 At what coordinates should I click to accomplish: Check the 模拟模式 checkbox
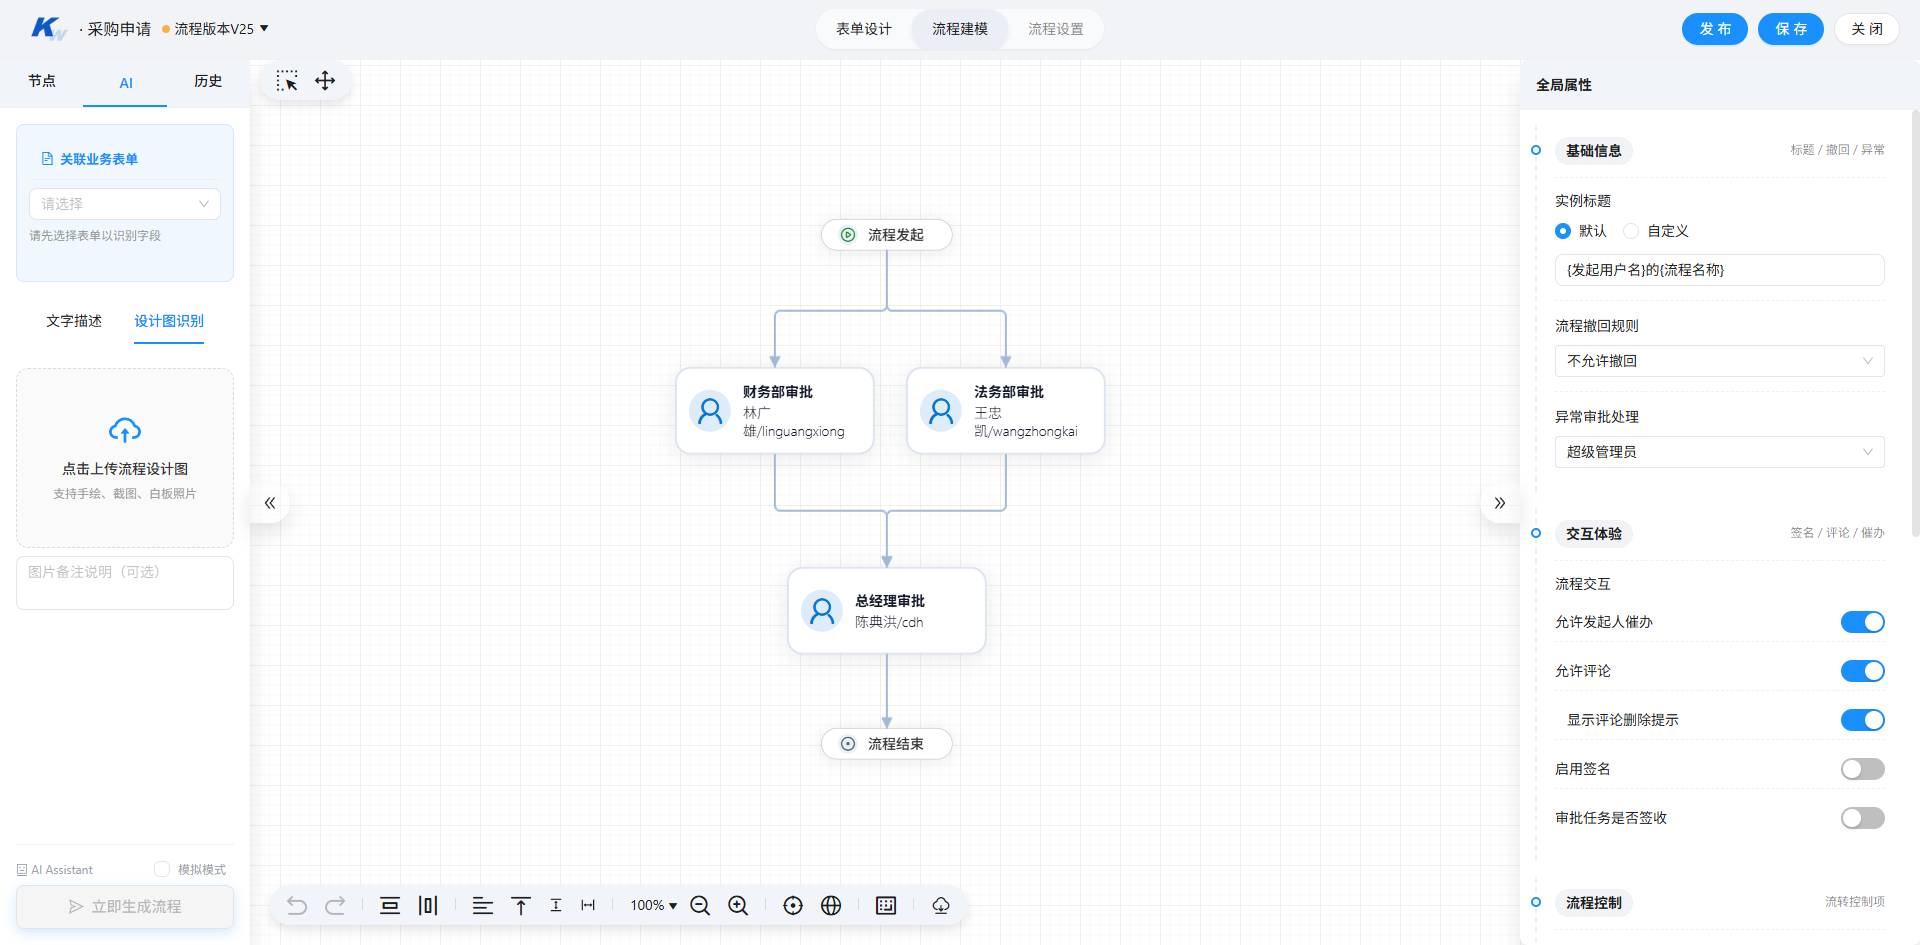[162, 869]
